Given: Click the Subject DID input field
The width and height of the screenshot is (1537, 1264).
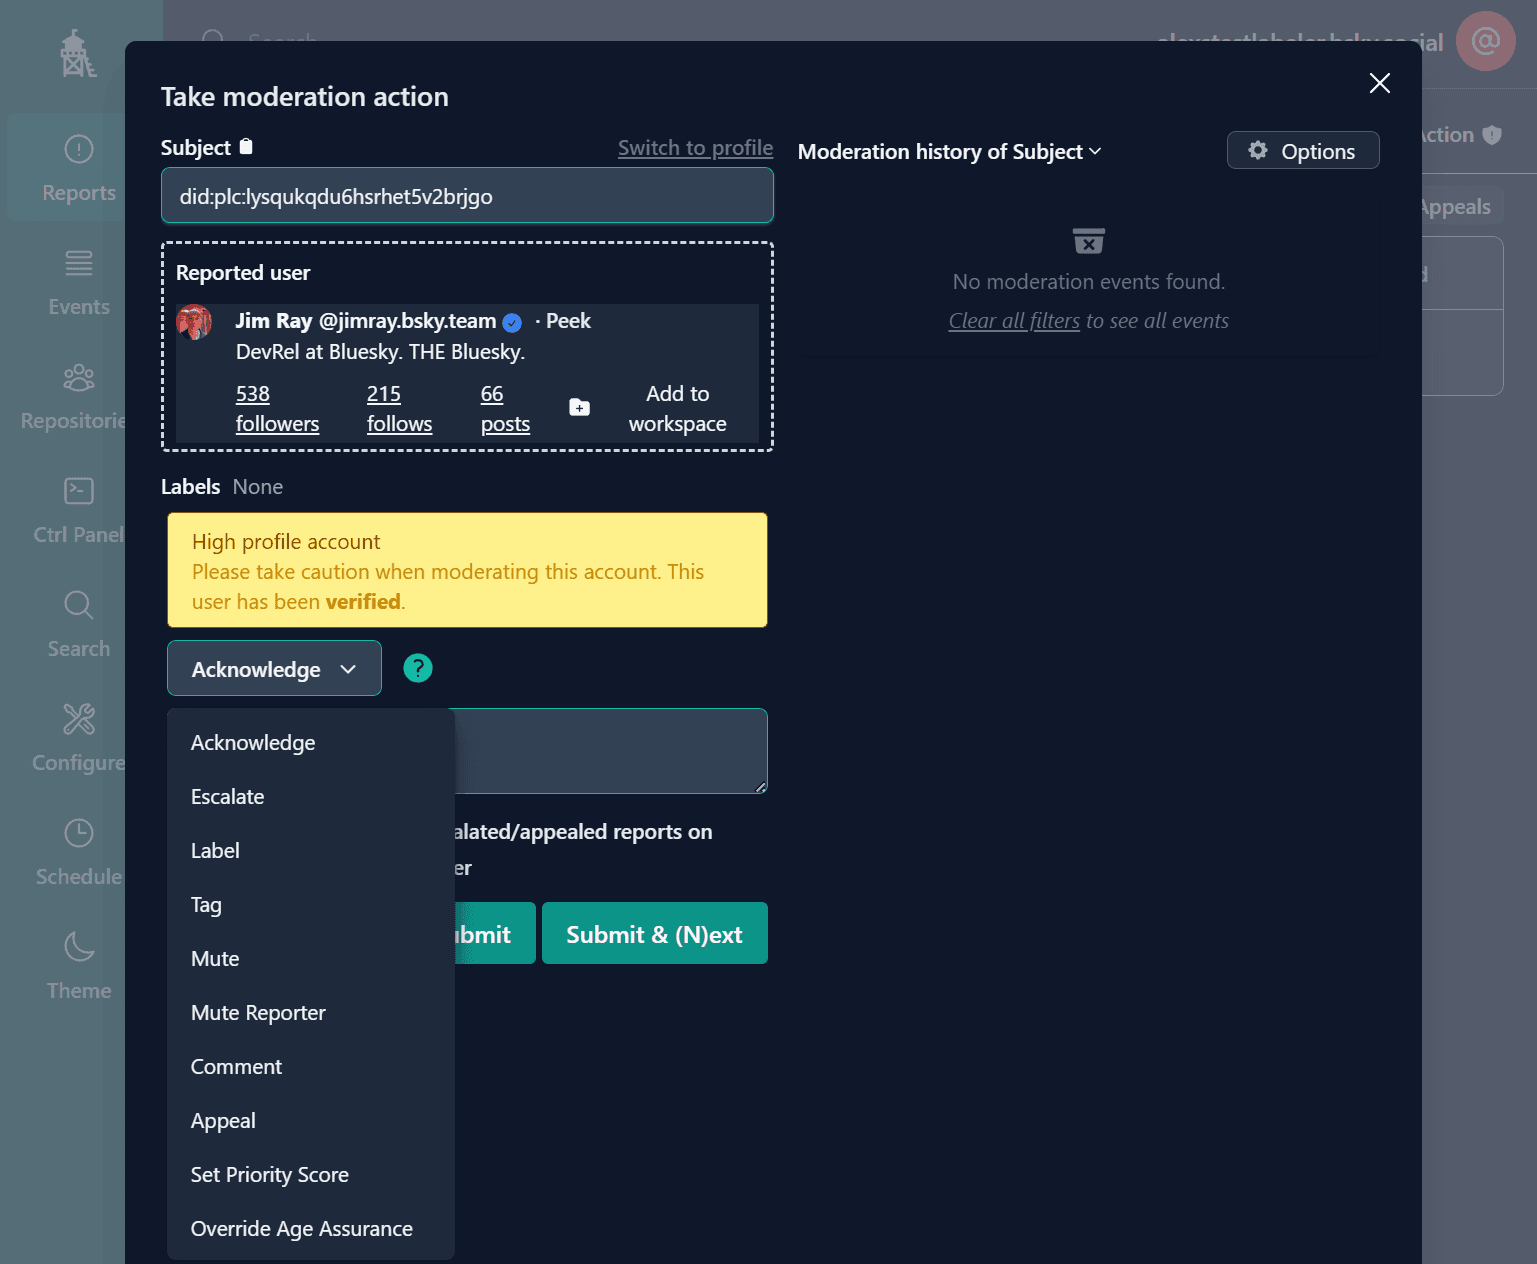Looking at the screenshot, I should pos(467,196).
